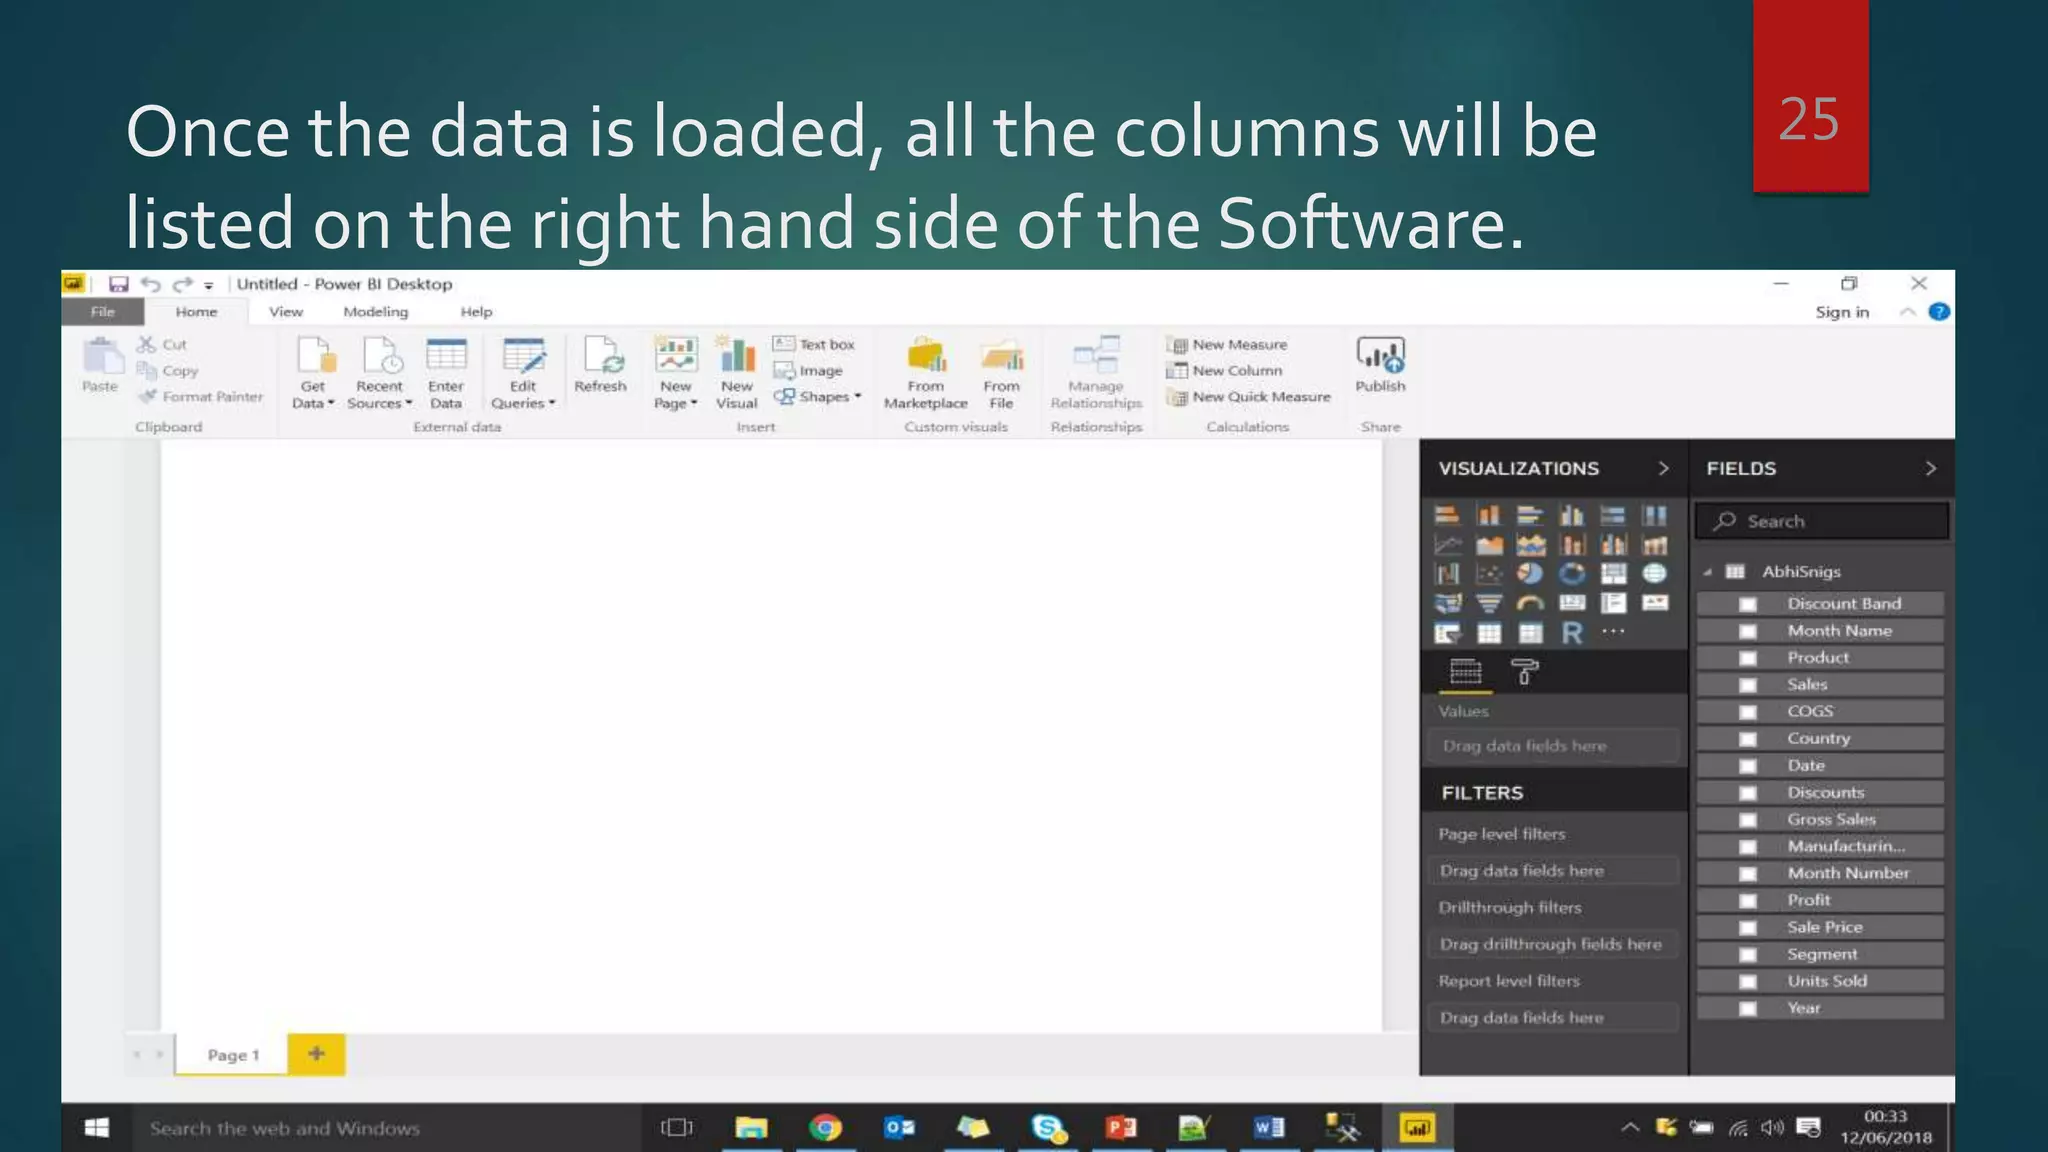Image resolution: width=2048 pixels, height=1152 pixels.
Task: Select the donut chart visualization
Action: (1572, 574)
